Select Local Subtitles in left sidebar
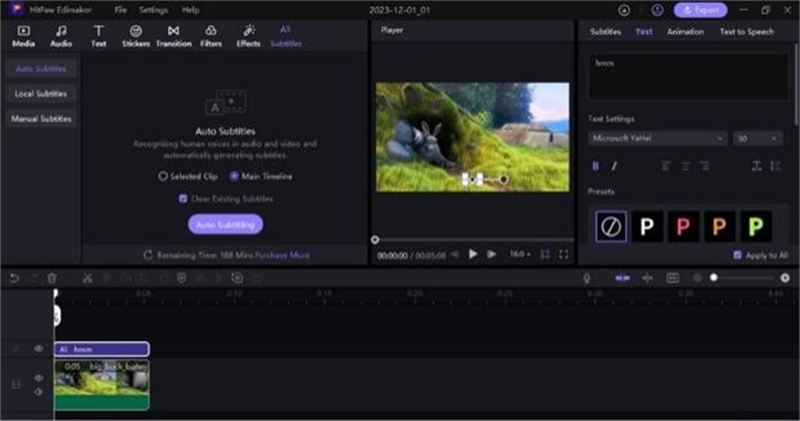This screenshot has width=800, height=421. pyautogui.click(x=41, y=94)
